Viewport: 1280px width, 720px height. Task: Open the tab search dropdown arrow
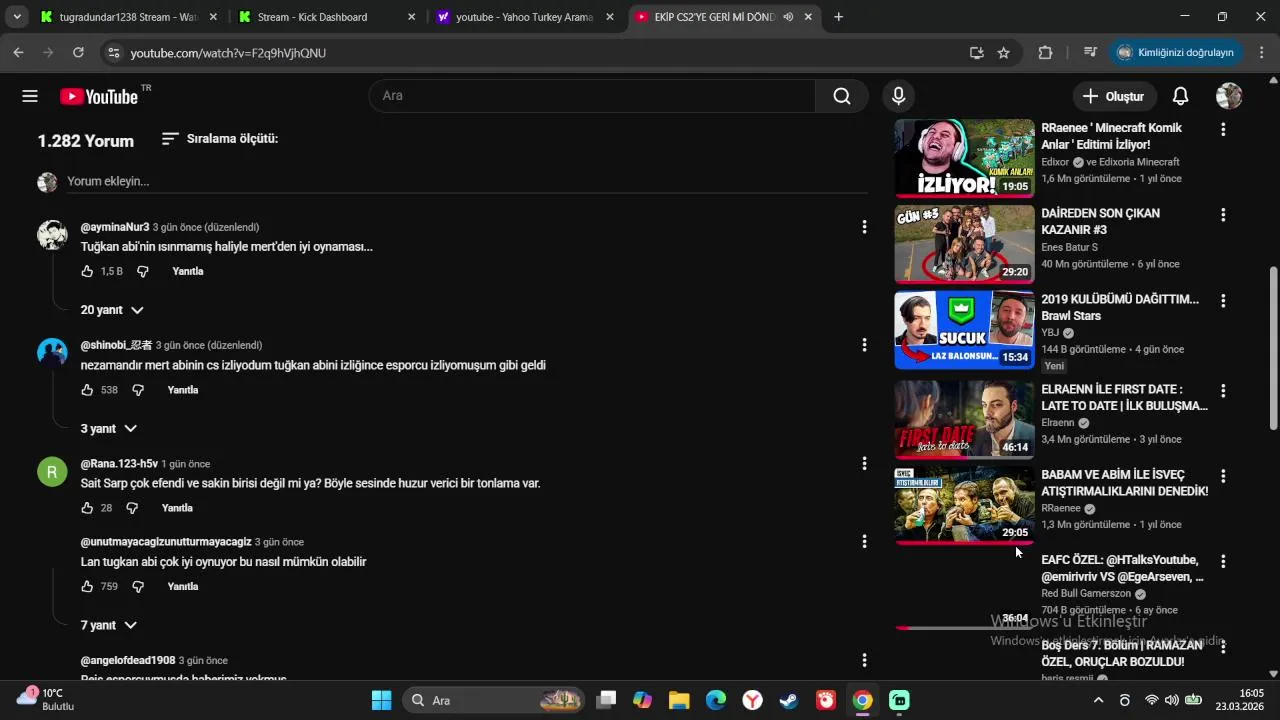pyautogui.click(x=16, y=17)
